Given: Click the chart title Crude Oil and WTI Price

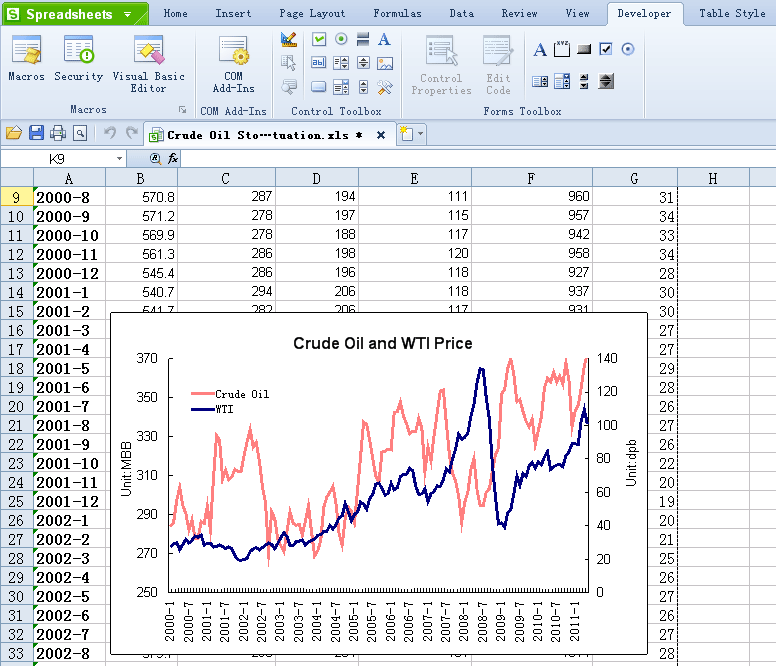Looking at the screenshot, I should [383, 343].
